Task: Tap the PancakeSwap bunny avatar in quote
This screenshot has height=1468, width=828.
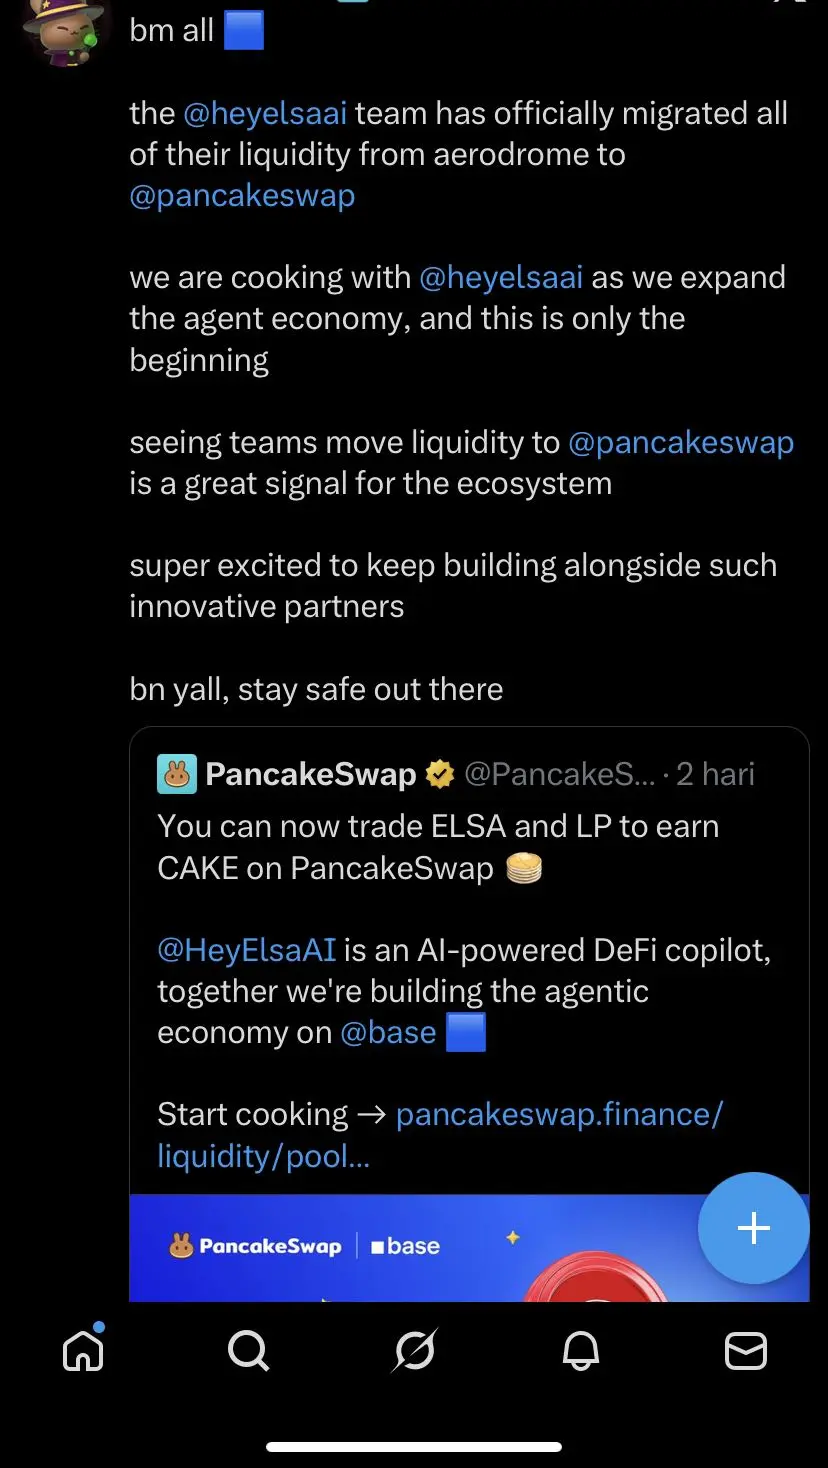Action: pos(177,774)
